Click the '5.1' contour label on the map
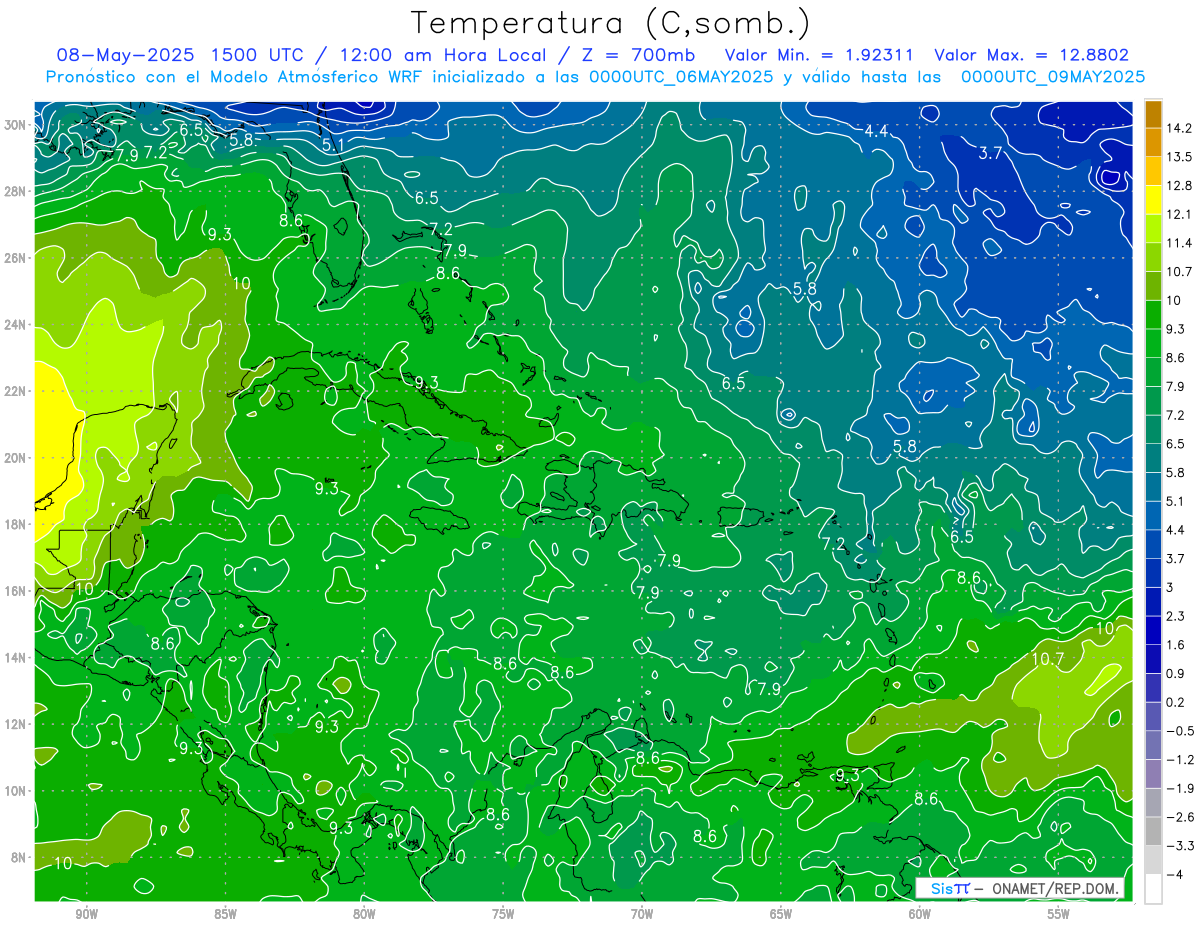Screen dimensions: 1200x927 334,145
